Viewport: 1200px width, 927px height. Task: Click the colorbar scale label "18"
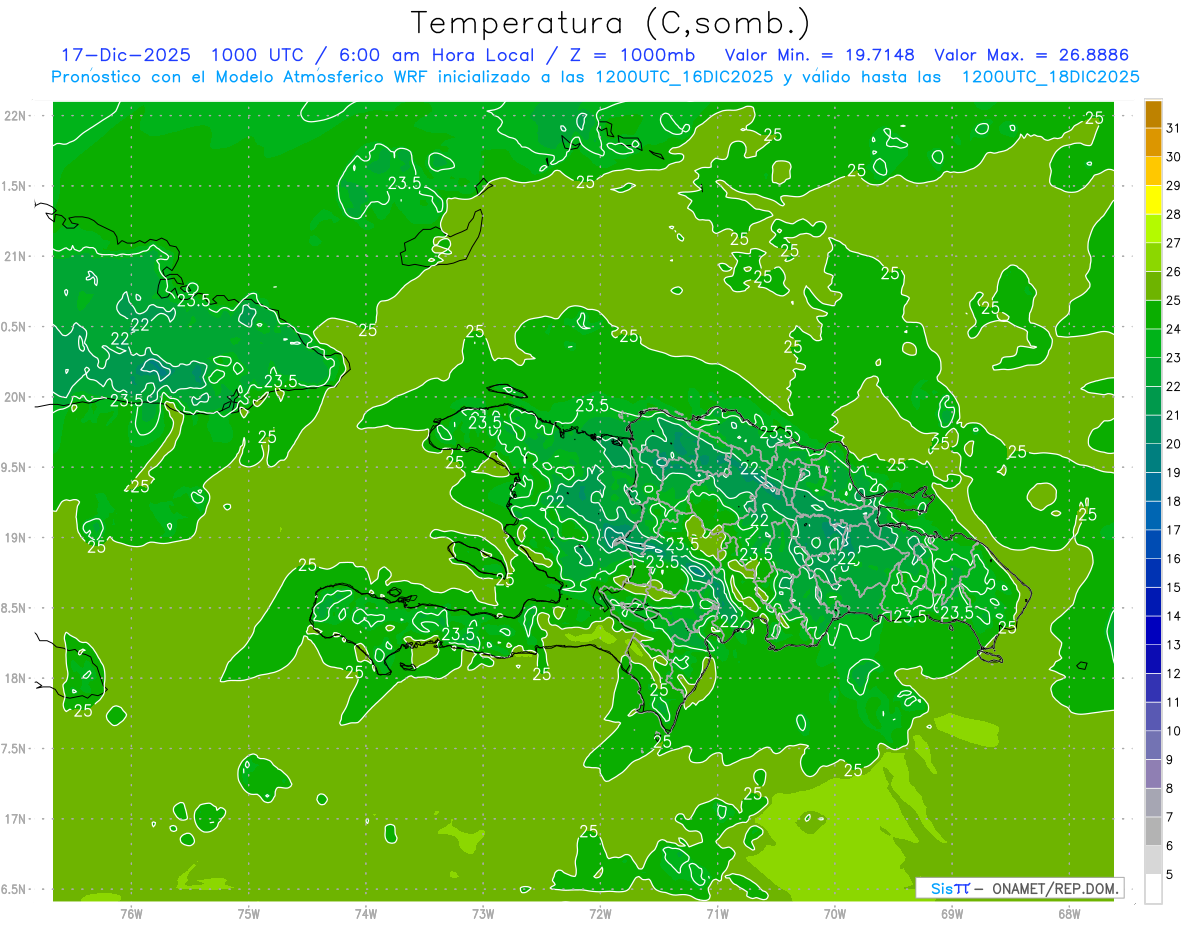pyautogui.click(x=1174, y=502)
